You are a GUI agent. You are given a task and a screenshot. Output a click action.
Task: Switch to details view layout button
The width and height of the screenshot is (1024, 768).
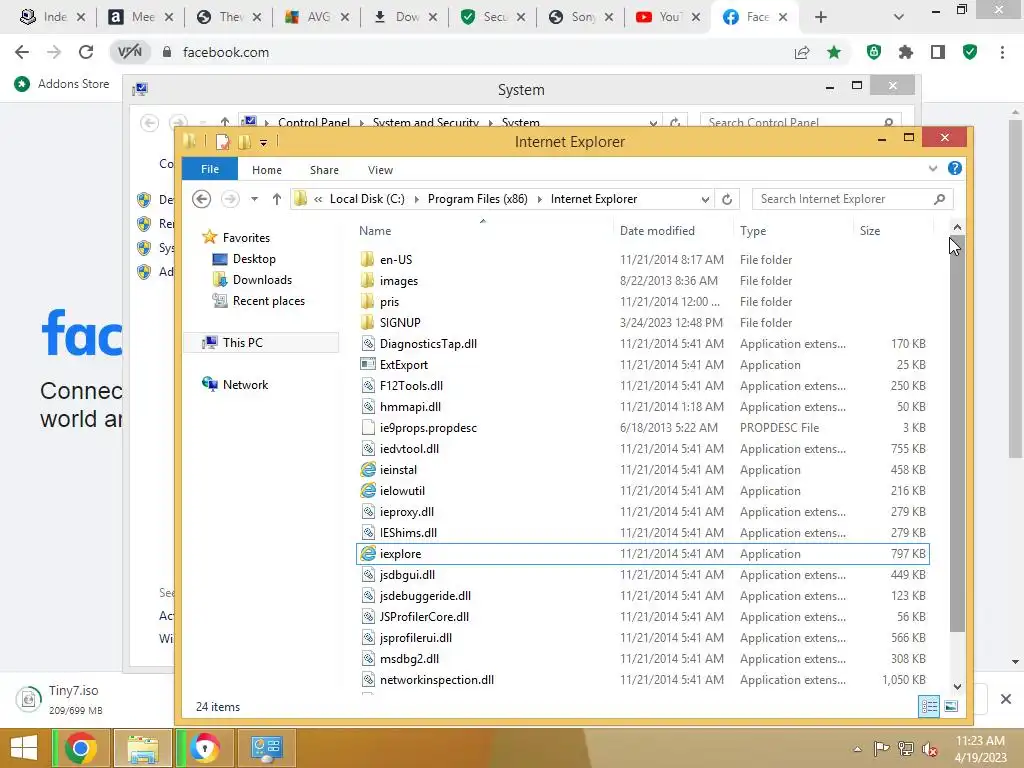[x=929, y=706]
